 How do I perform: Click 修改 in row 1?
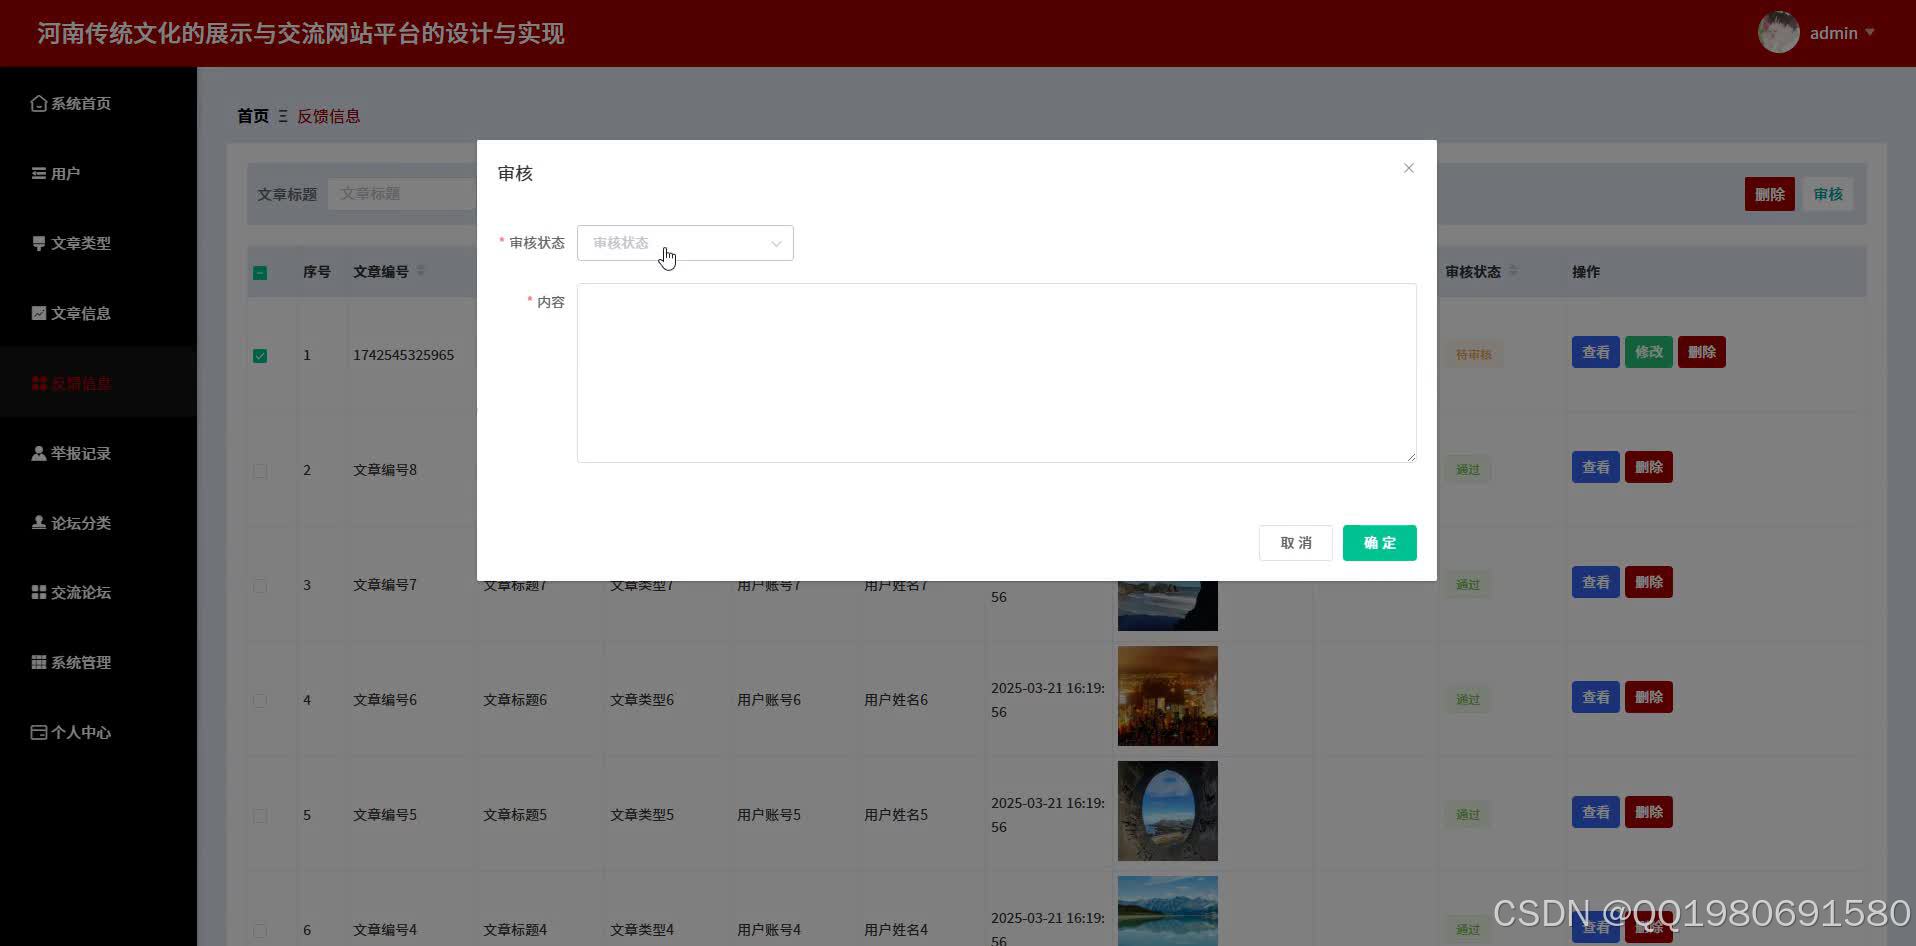pyautogui.click(x=1648, y=352)
